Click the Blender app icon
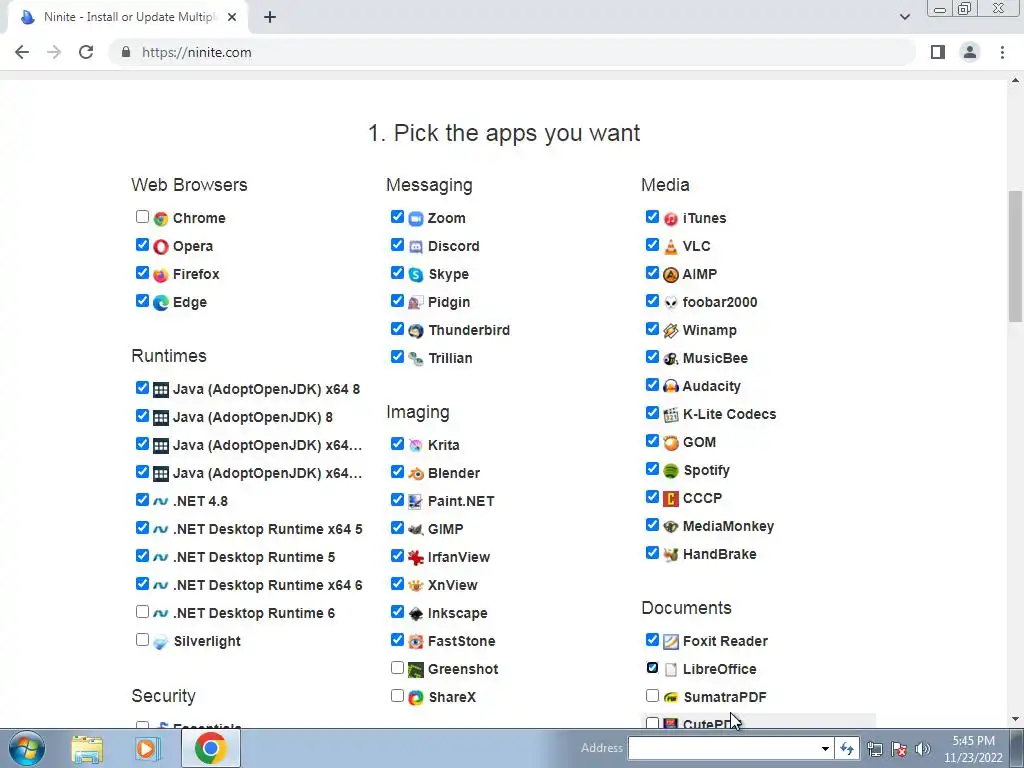The image size is (1024, 768). (x=416, y=473)
